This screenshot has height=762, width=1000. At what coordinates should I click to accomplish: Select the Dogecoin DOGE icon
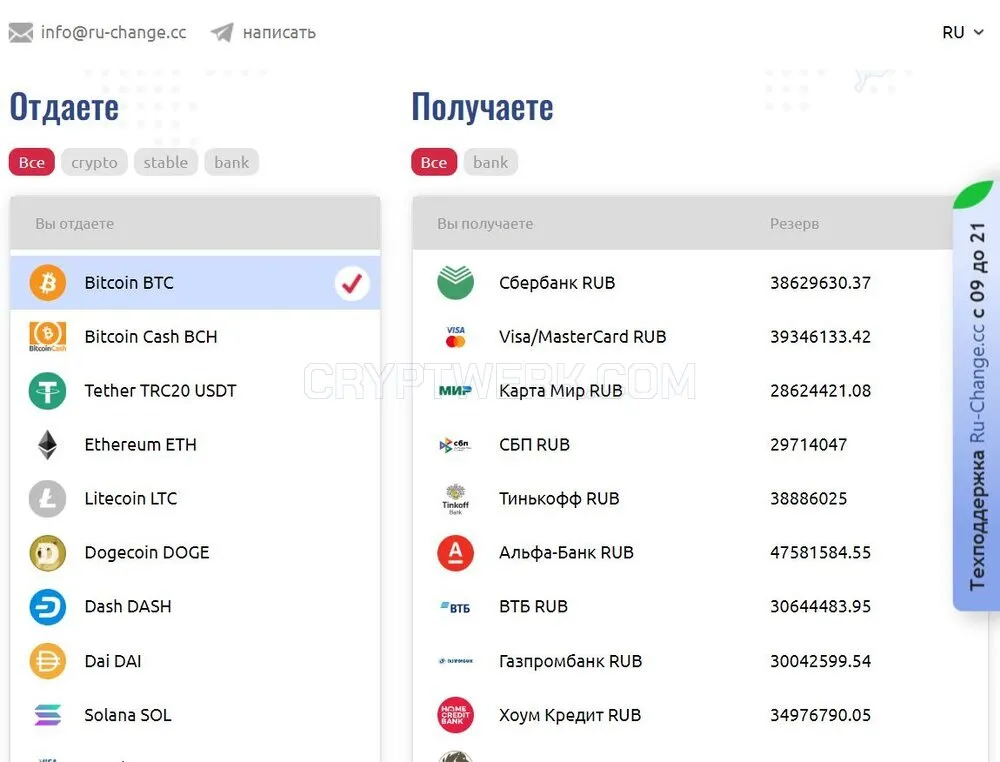(47, 553)
